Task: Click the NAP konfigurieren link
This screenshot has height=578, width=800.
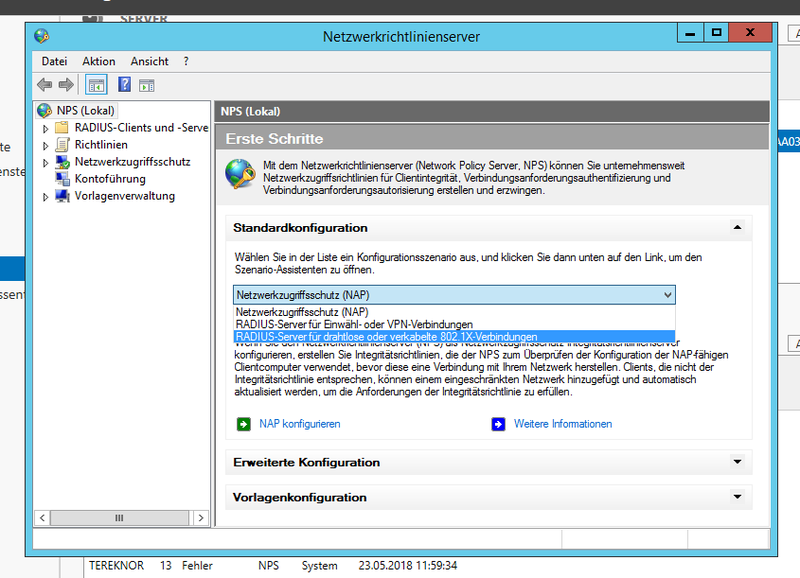Action: coord(299,424)
